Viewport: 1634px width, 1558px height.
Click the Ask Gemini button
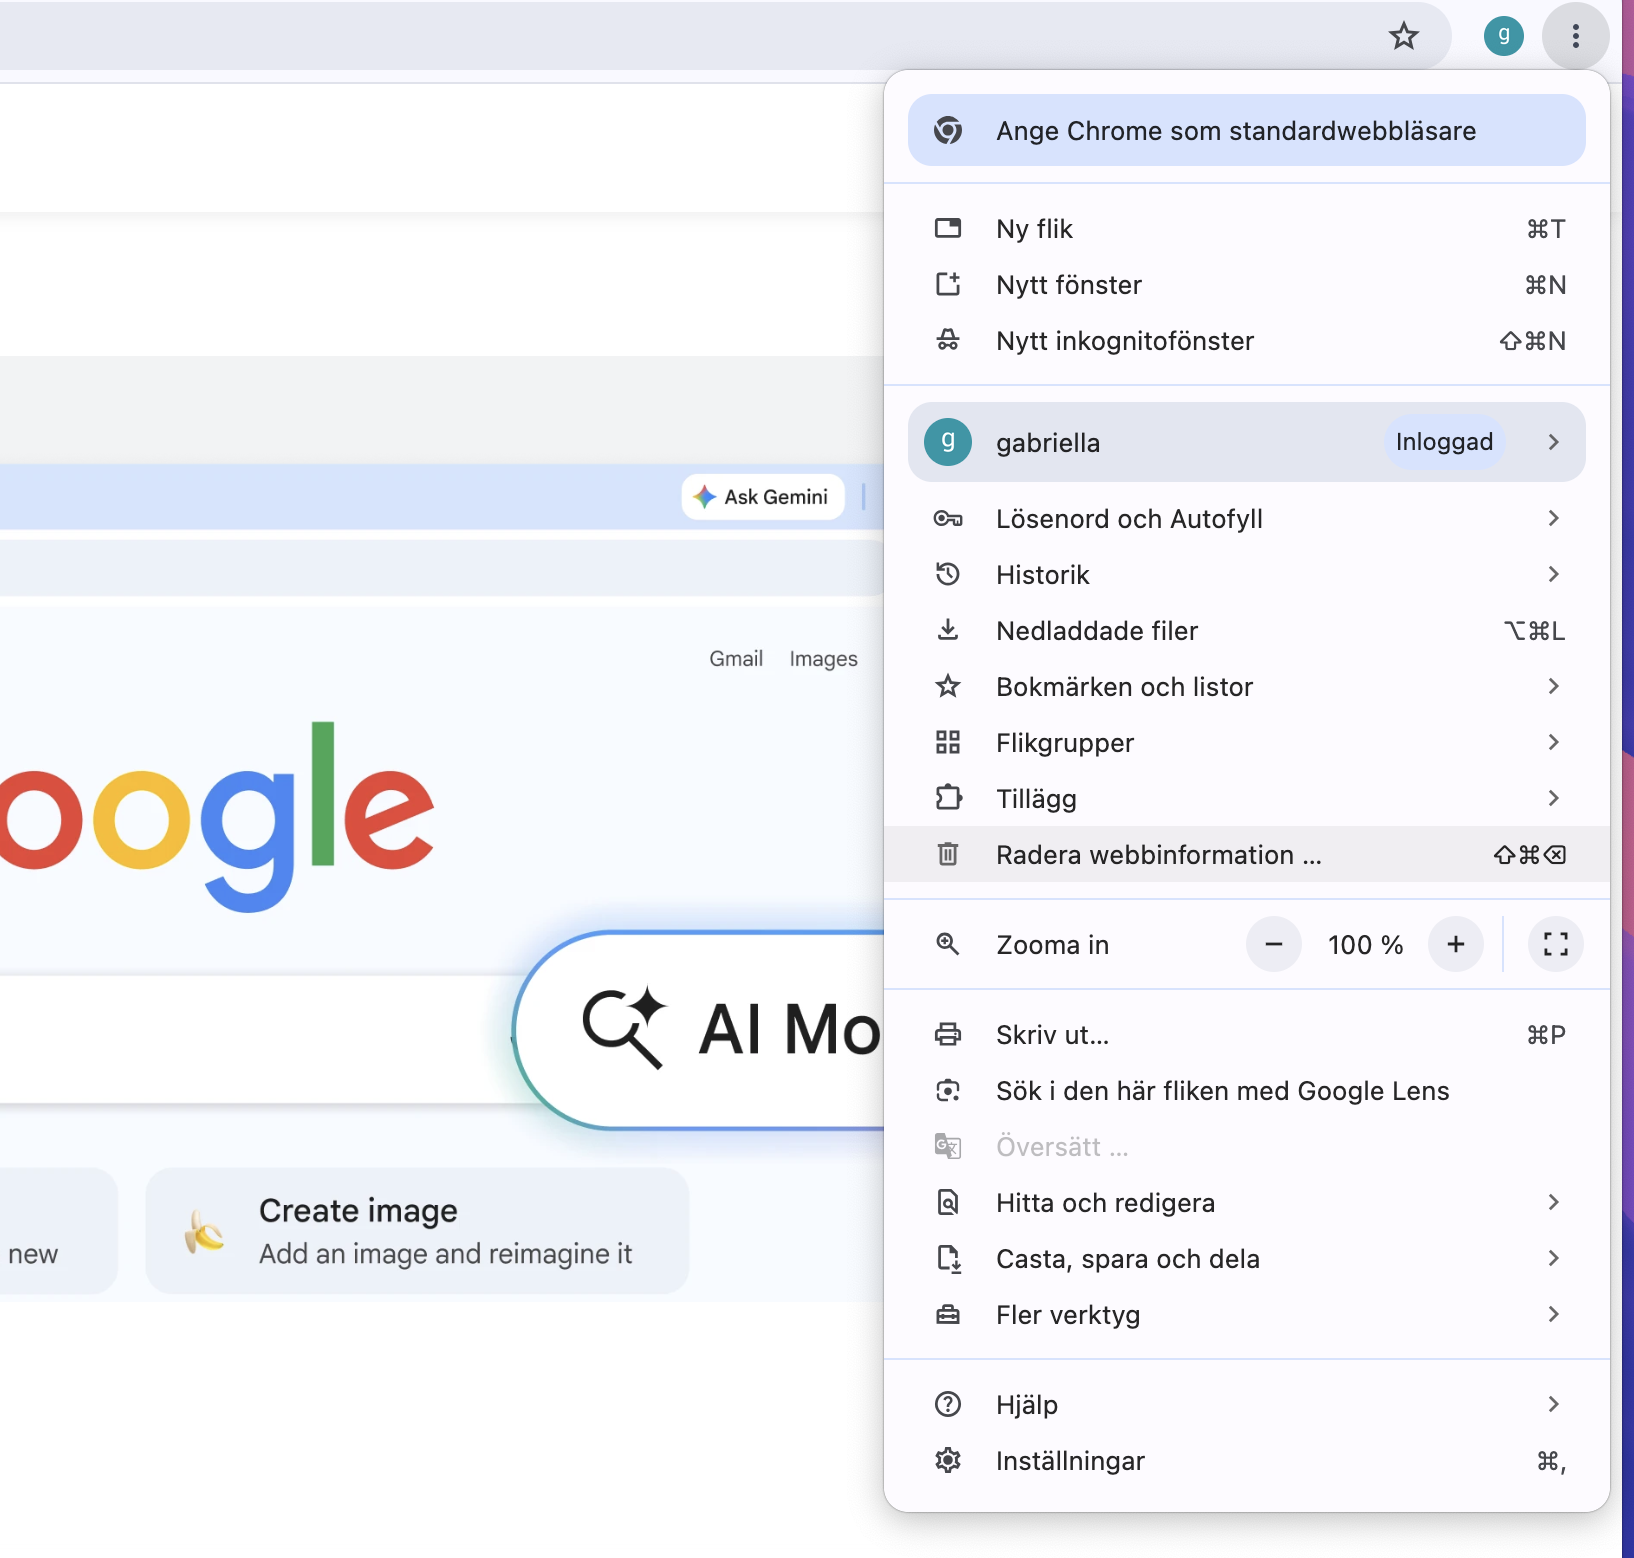click(763, 496)
